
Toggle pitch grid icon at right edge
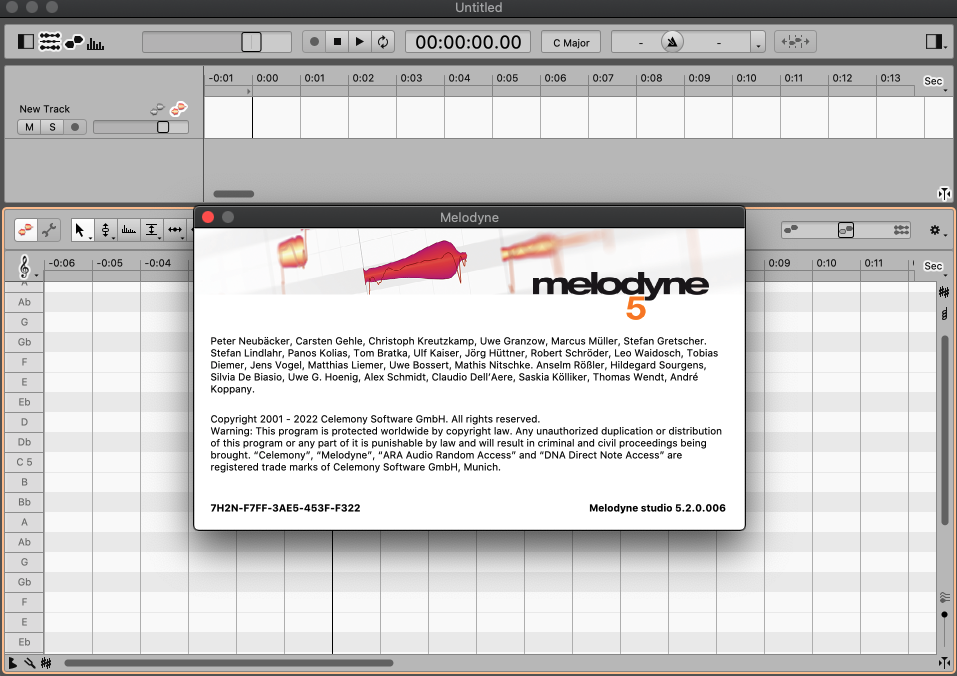tap(944, 292)
